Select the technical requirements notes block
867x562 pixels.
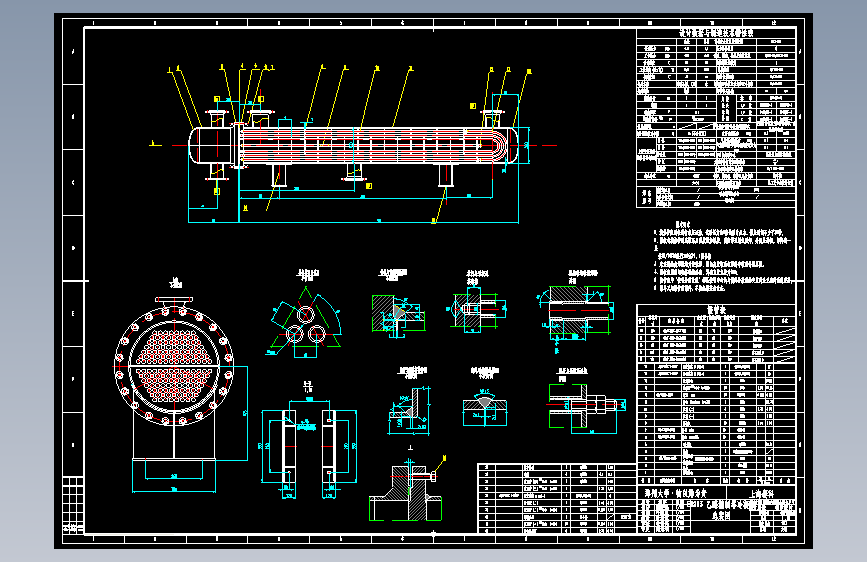723,257
